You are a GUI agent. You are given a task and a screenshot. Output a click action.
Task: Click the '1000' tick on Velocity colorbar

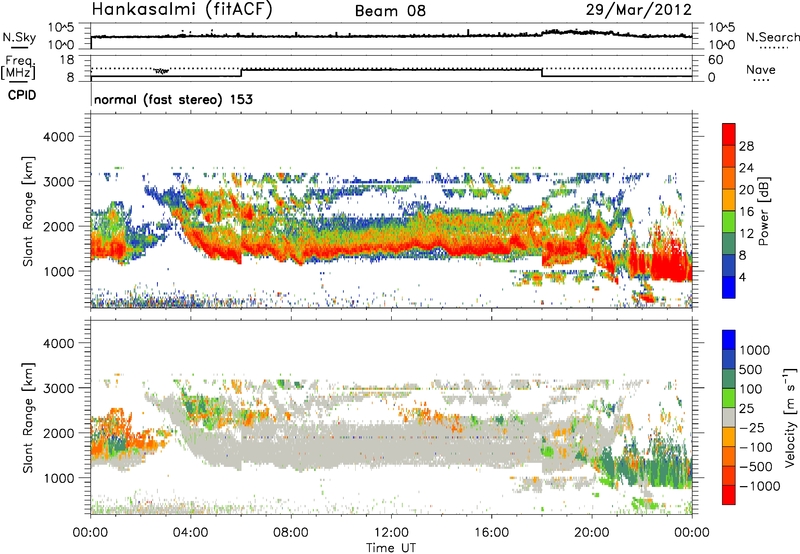pos(755,350)
